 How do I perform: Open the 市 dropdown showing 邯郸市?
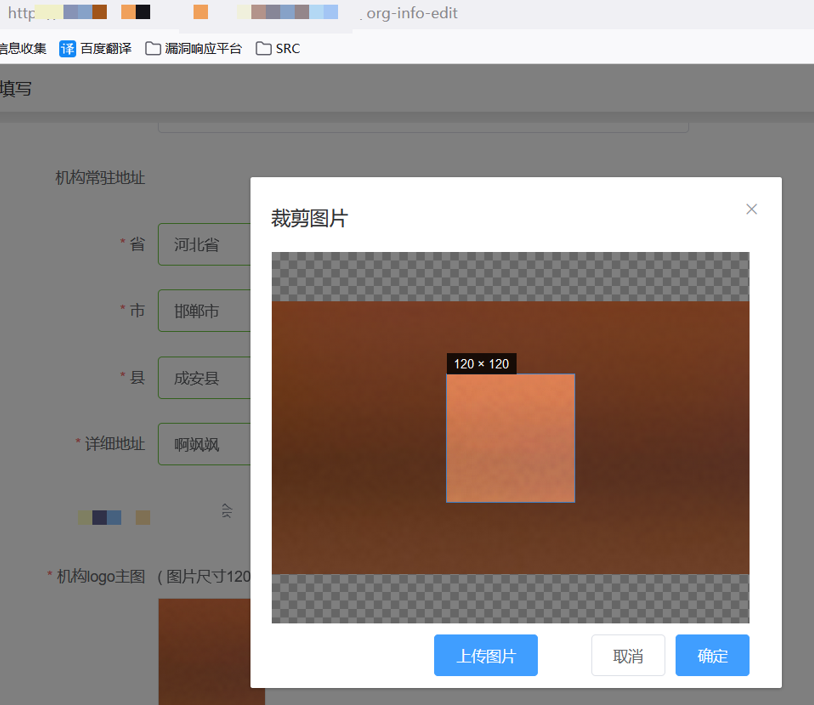(x=203, y=311)
